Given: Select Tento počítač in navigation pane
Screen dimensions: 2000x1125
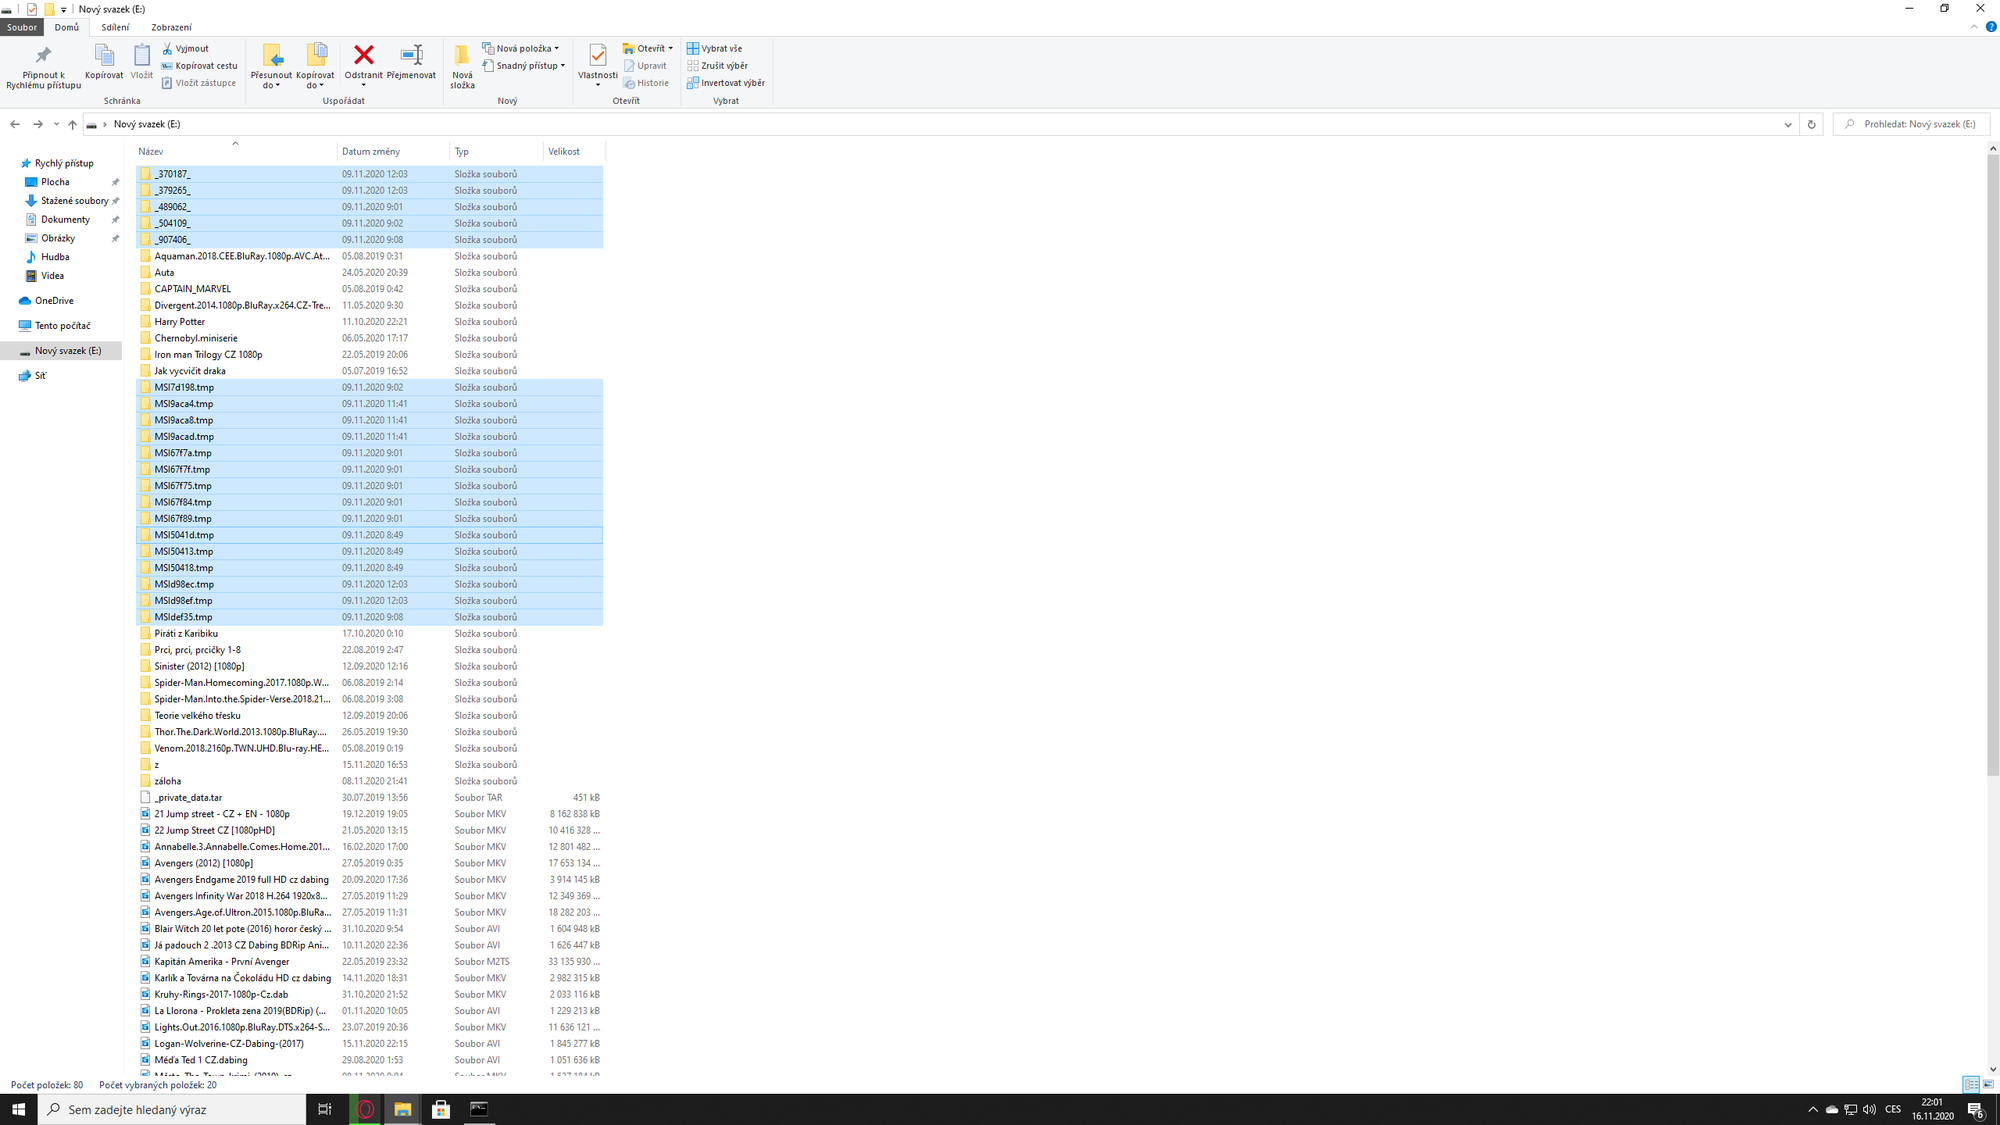Looking at the screenshot, I should pos(62,326).
